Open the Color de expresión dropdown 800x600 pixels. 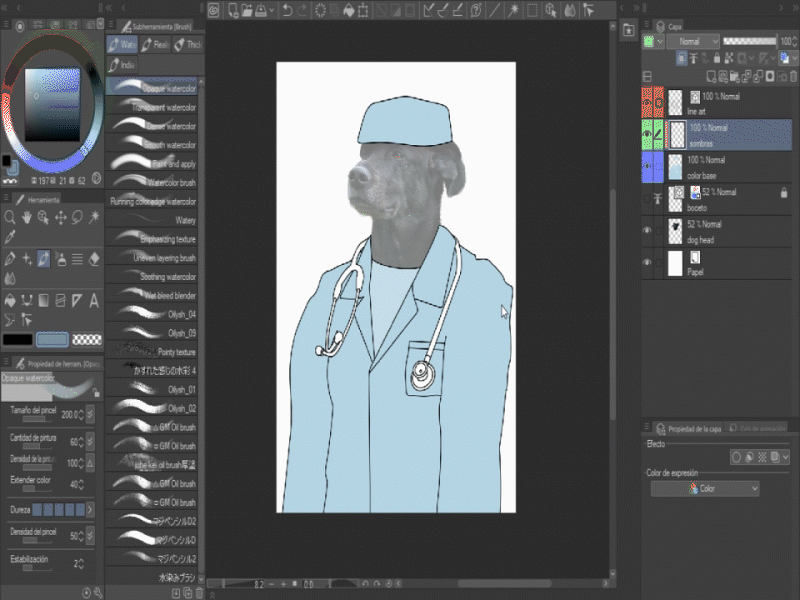[705, 489]
